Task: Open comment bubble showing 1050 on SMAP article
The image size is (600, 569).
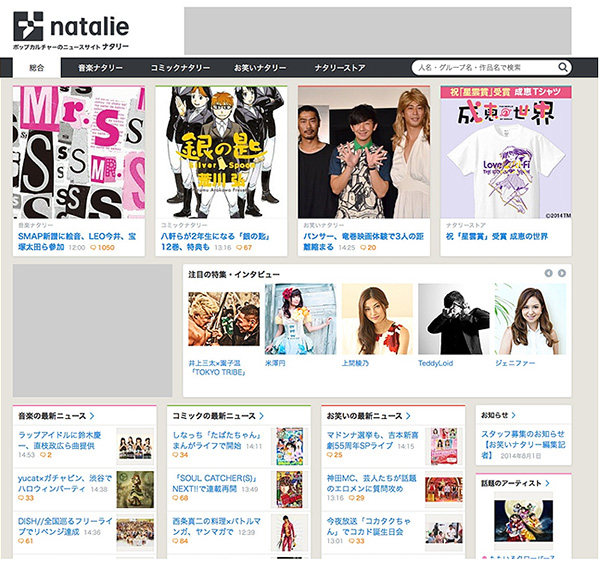Action: tap(102, 248)
